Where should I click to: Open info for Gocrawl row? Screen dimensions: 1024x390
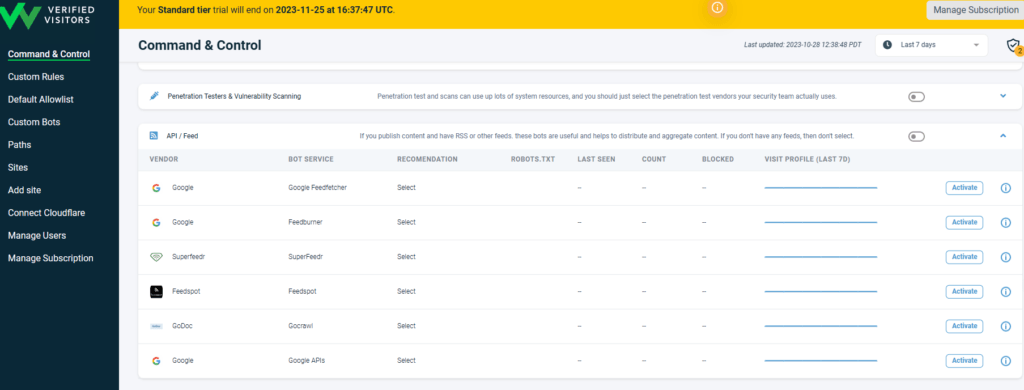[1006, 326]
